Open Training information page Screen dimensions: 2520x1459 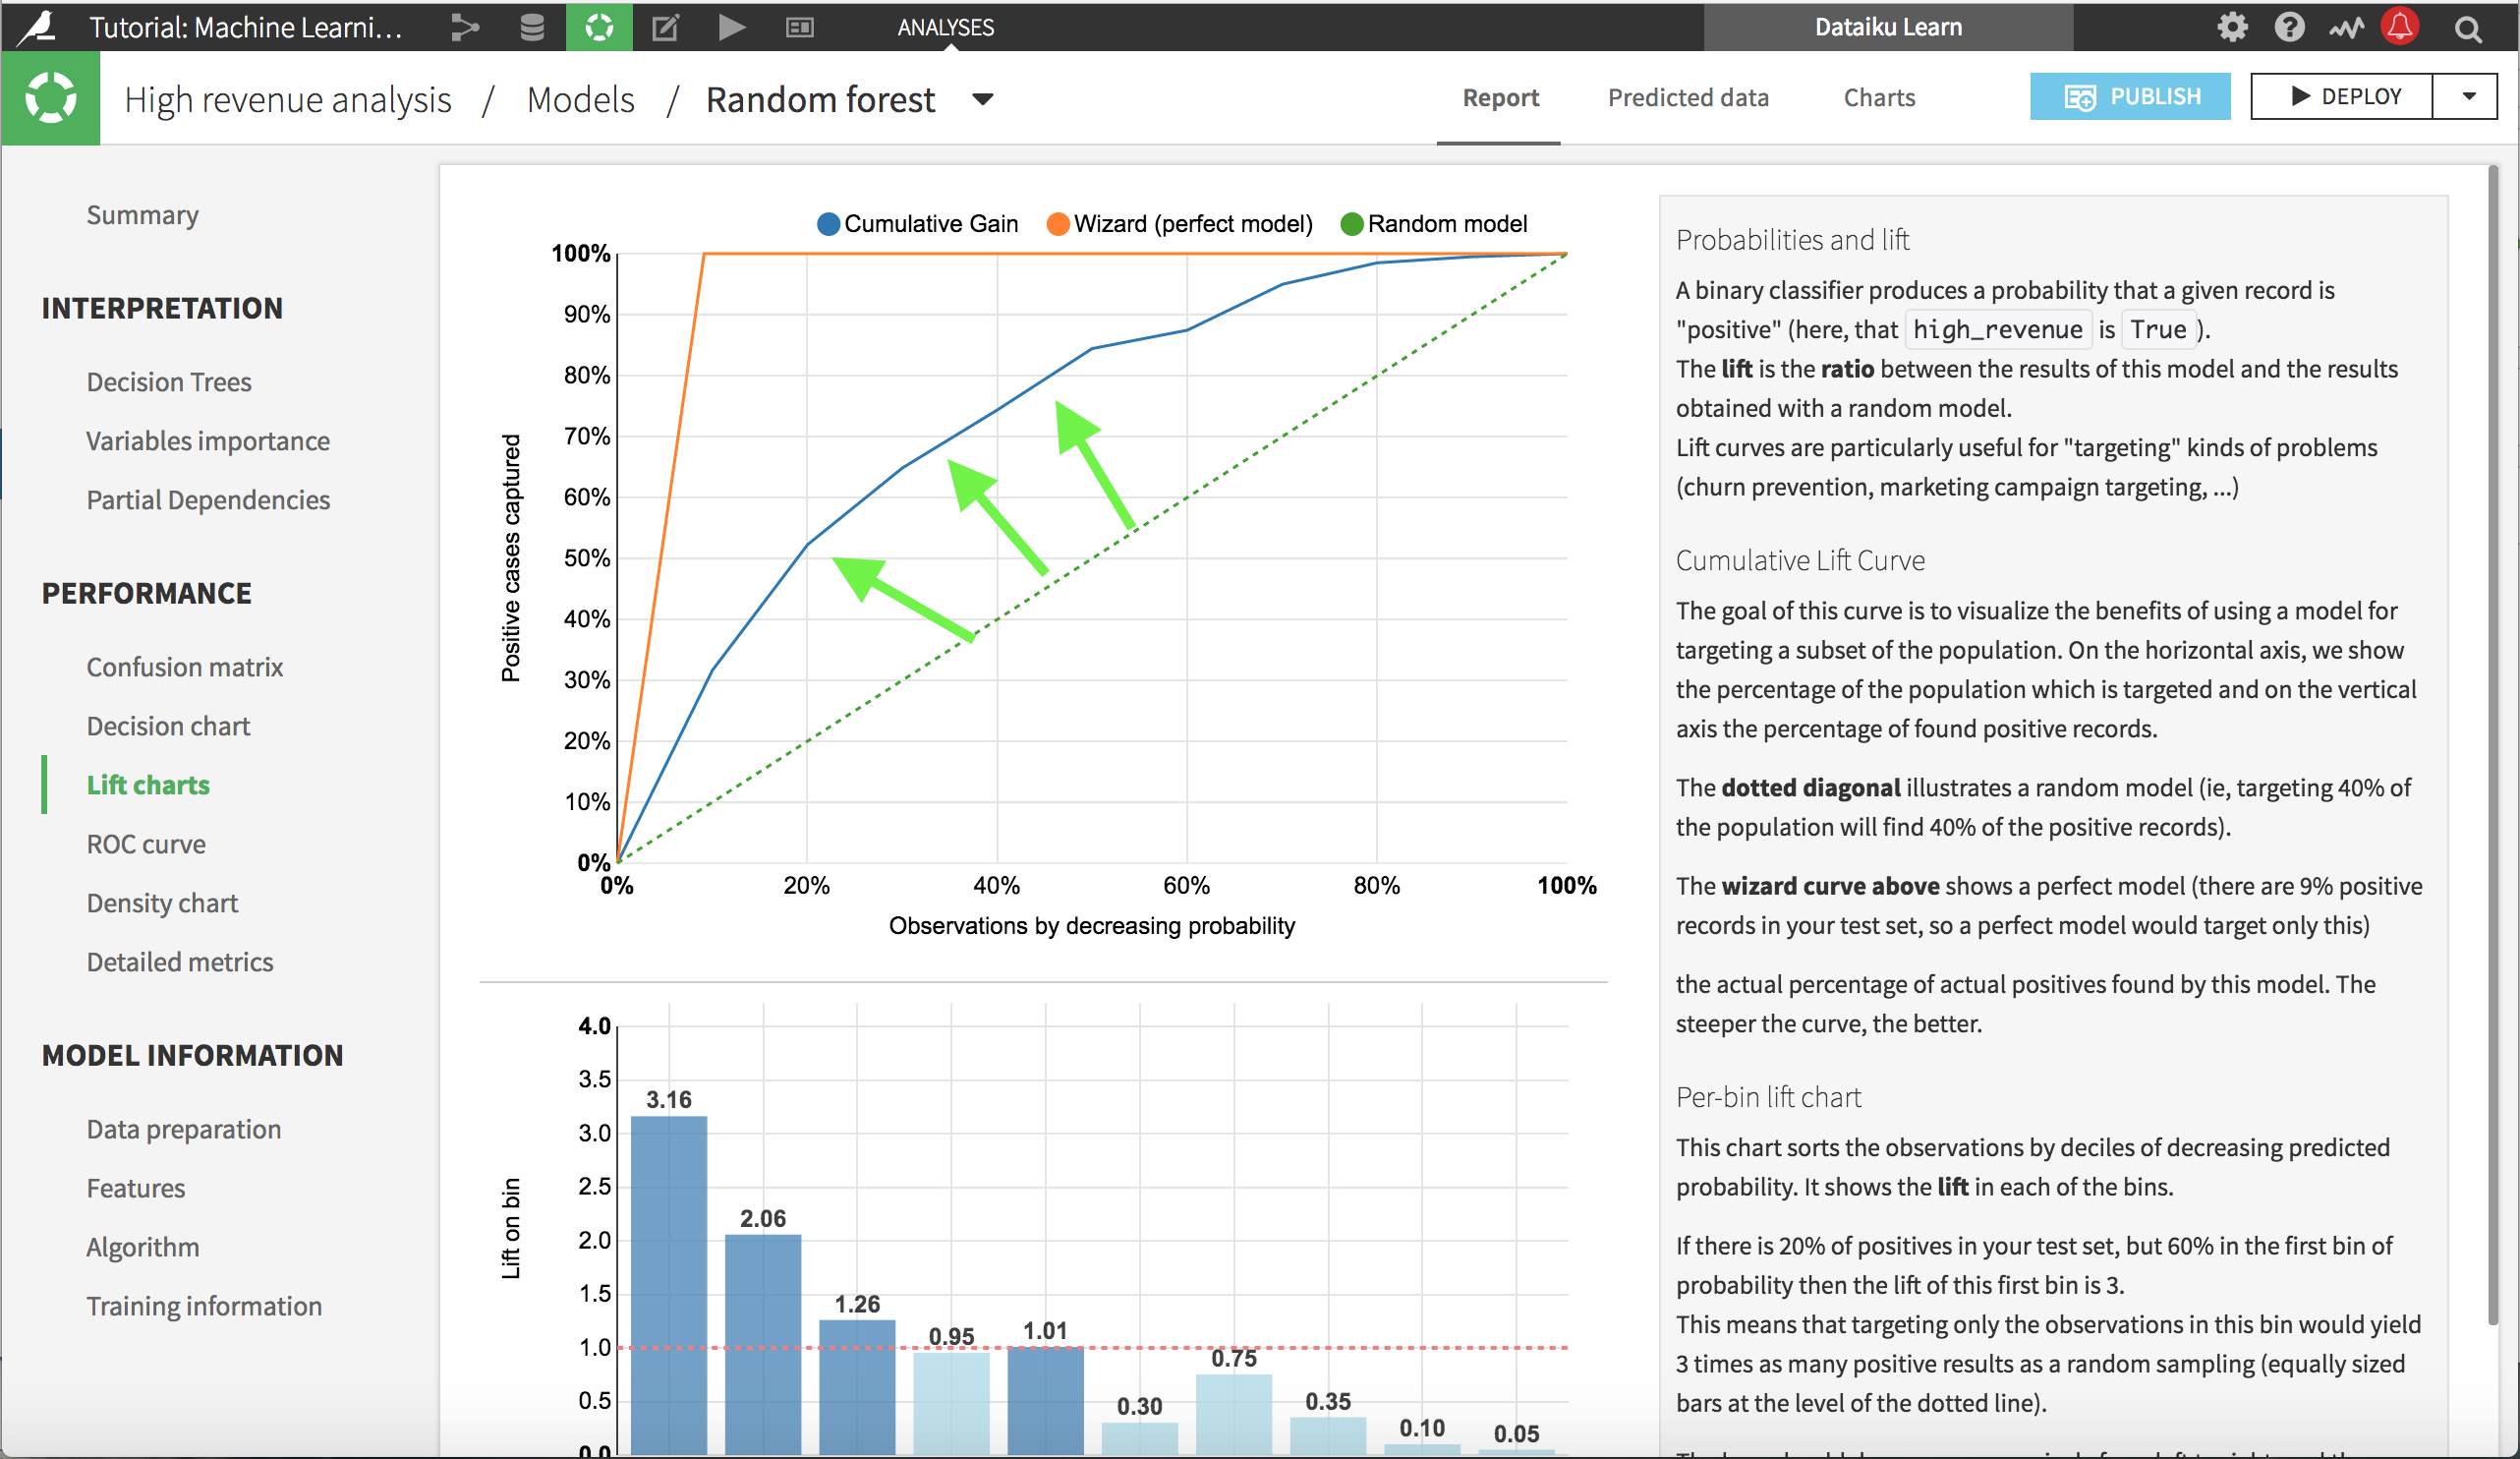click(204, 1306)
